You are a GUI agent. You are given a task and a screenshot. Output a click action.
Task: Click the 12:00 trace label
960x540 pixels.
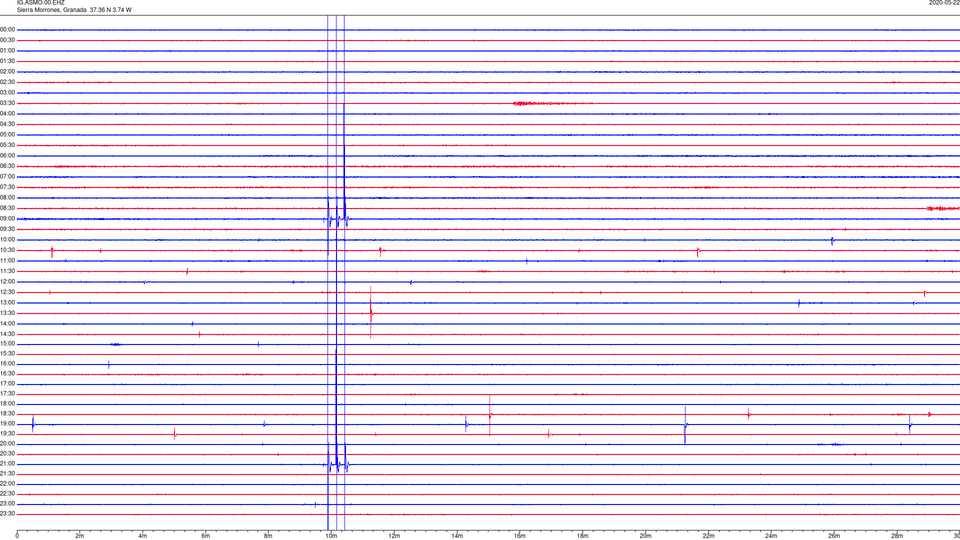click(7, 282)
